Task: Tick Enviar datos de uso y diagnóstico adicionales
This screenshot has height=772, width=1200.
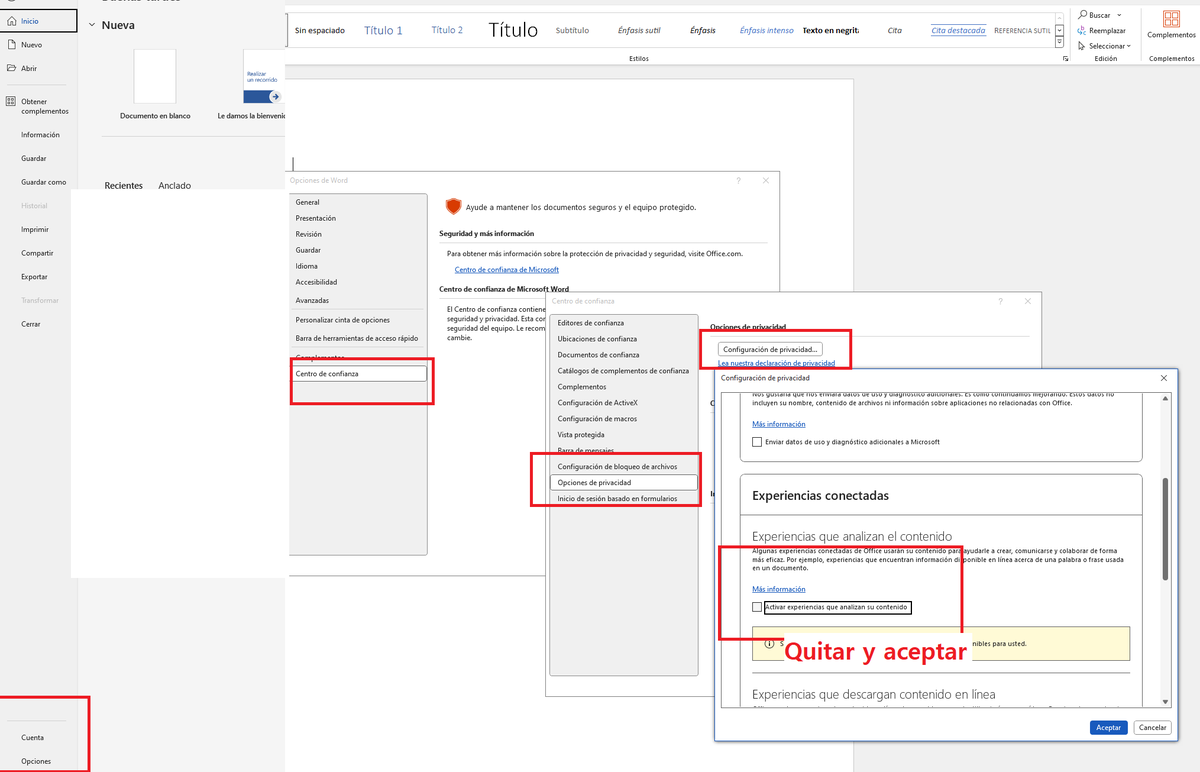Action: tap(757, 441)
